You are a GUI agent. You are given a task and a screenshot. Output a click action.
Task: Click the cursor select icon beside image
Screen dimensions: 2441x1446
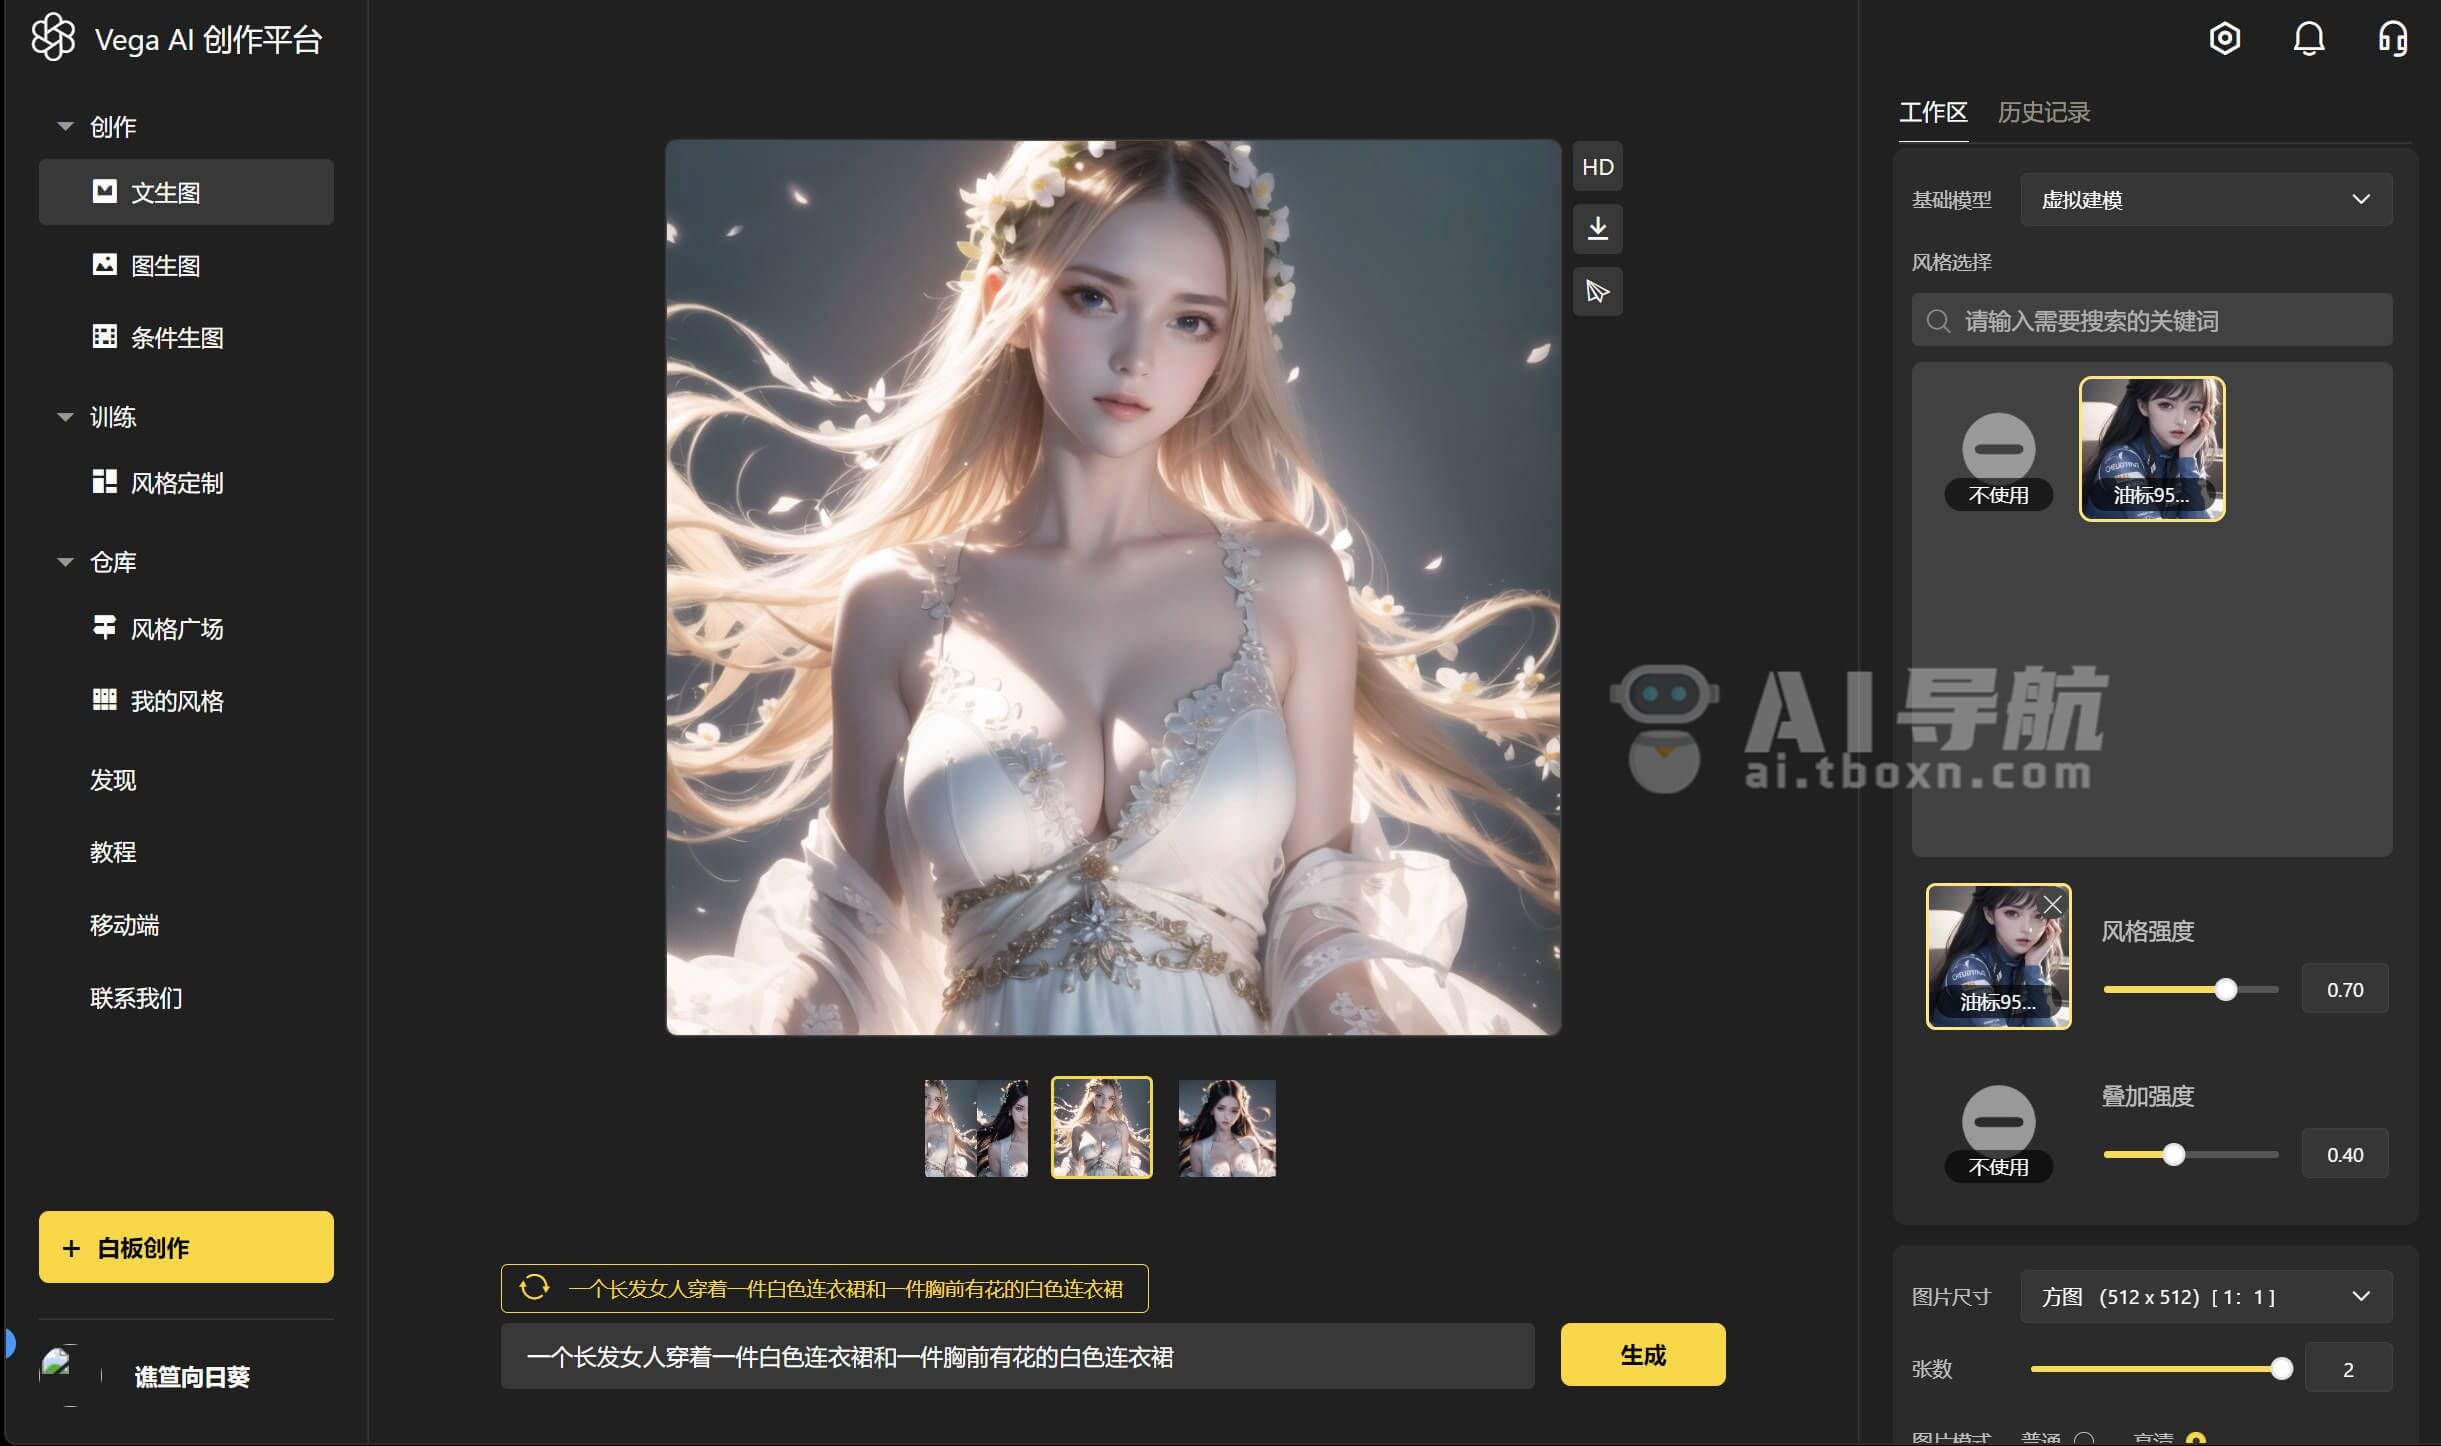(x=1597, y=292)
